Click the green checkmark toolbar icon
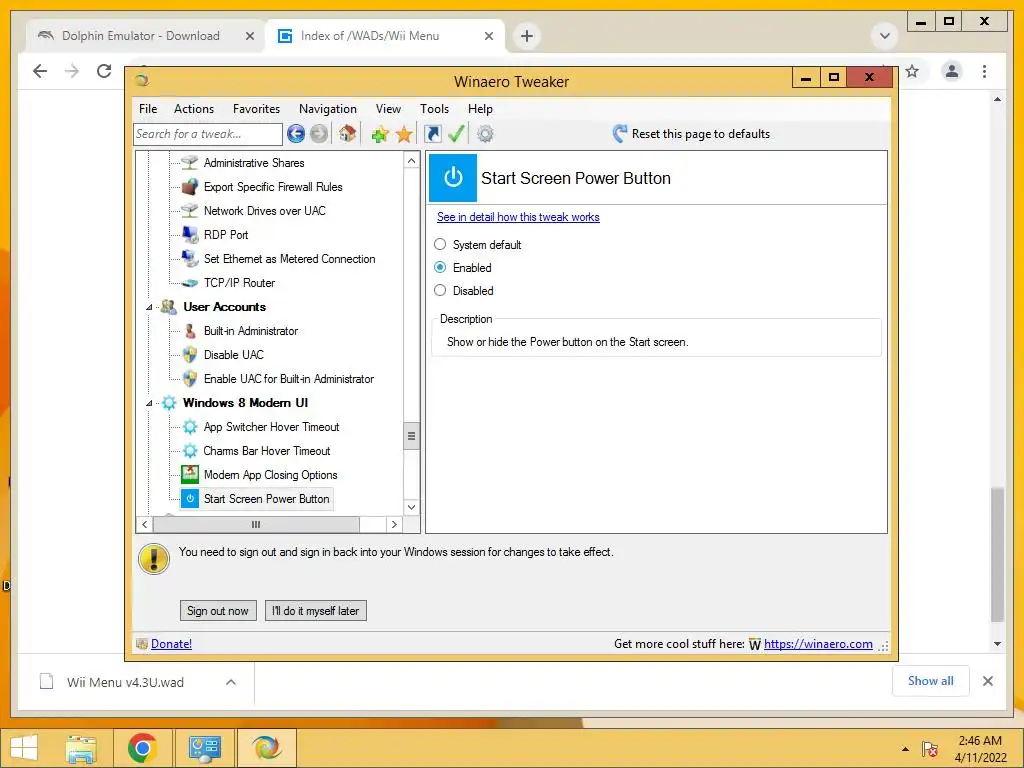Screen dimensions: 1024x768 (x=456, y=134)
